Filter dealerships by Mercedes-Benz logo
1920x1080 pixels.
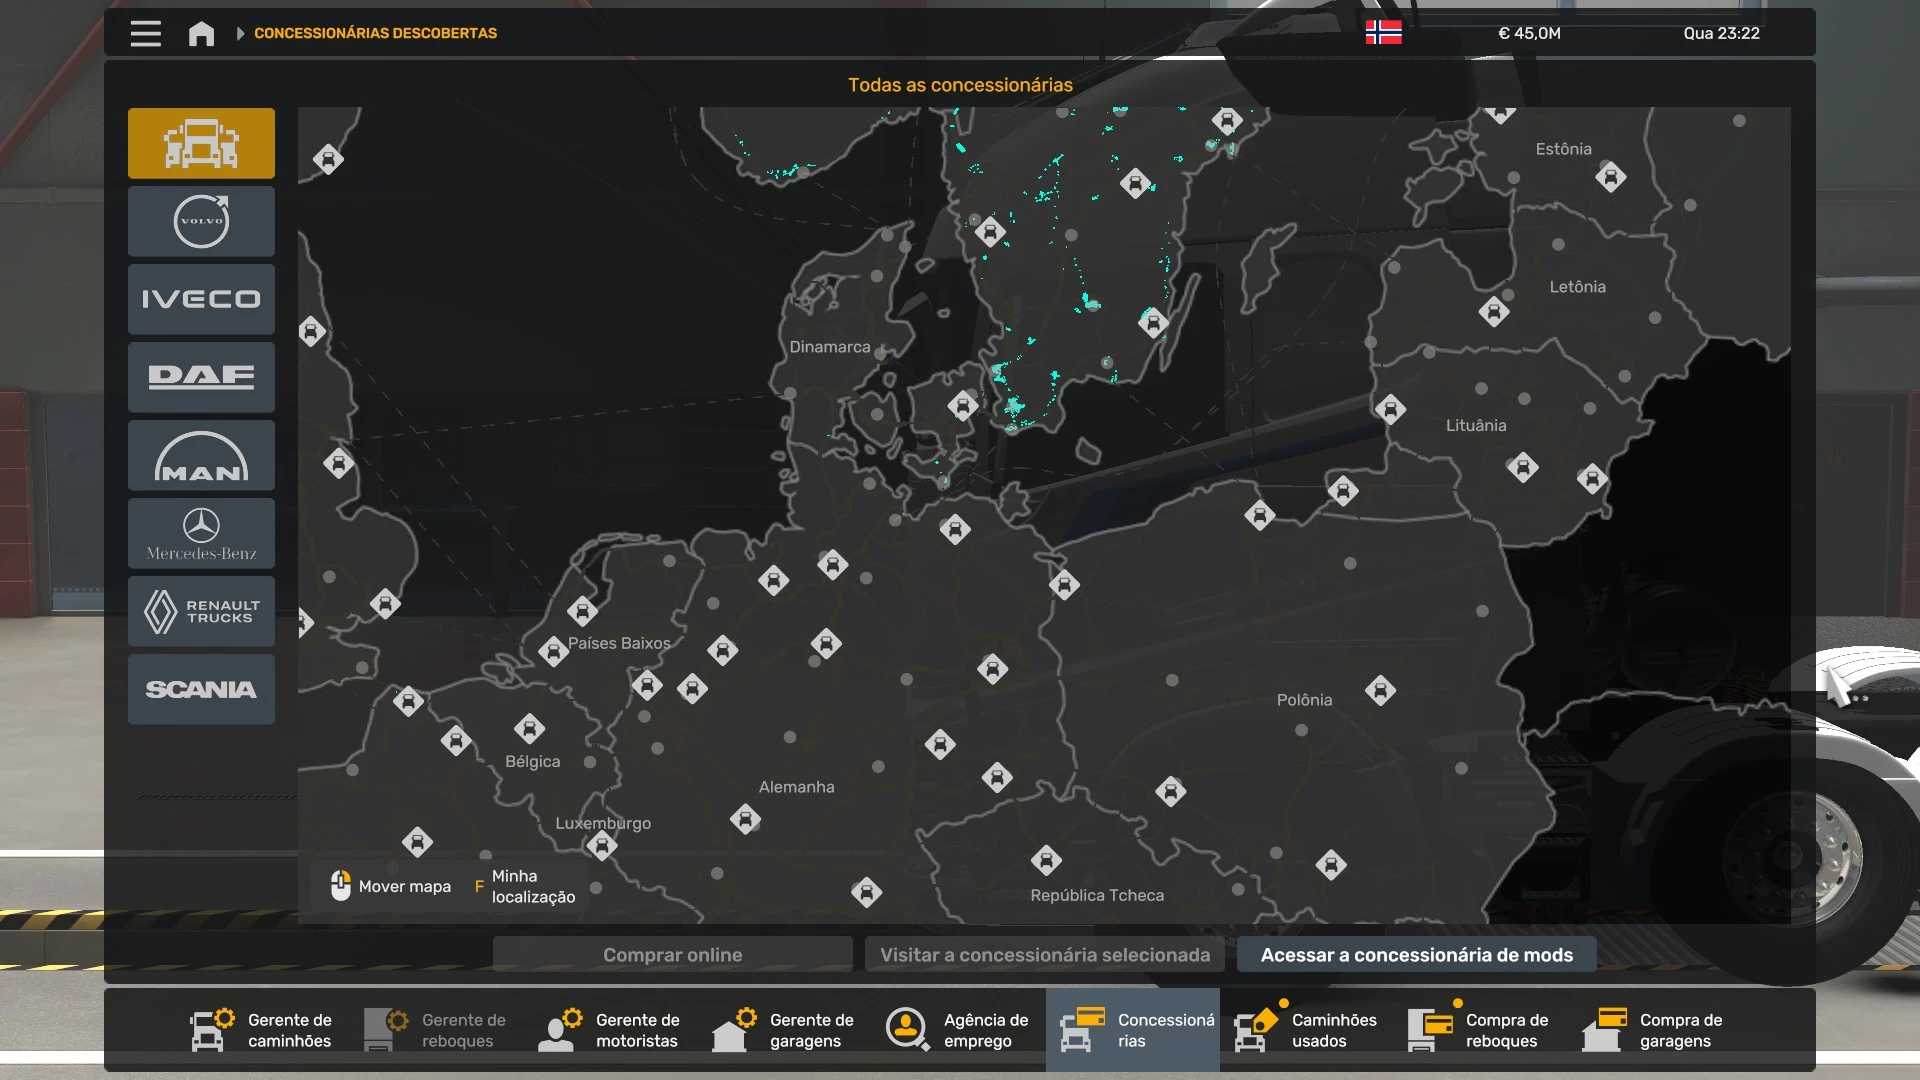tap(201, 533)
